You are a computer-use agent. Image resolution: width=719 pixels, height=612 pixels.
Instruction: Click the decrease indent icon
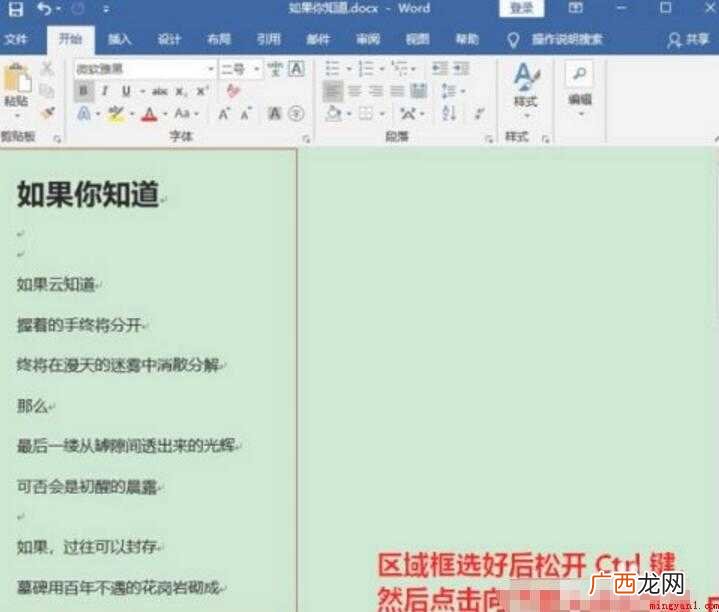coord(440,69)
